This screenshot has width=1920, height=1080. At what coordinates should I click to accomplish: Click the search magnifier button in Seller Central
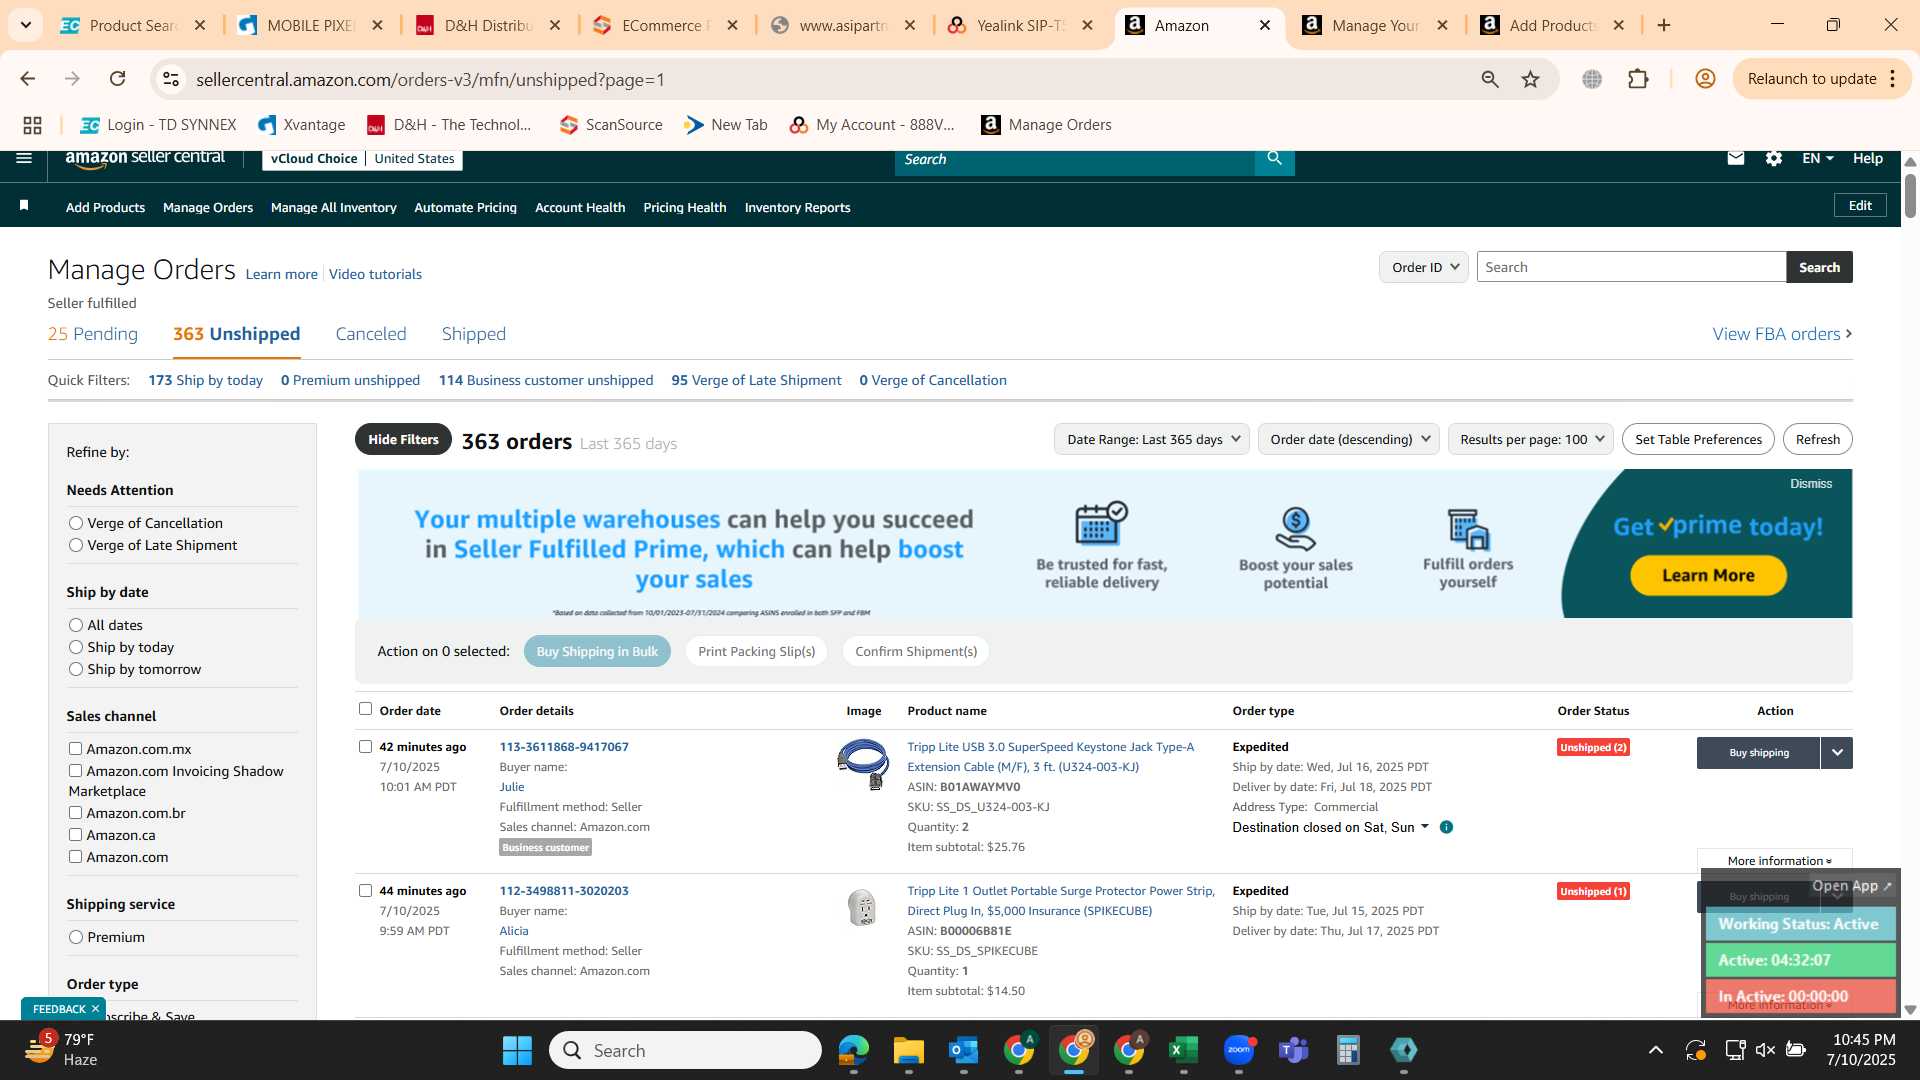[x=1274, y=159]
